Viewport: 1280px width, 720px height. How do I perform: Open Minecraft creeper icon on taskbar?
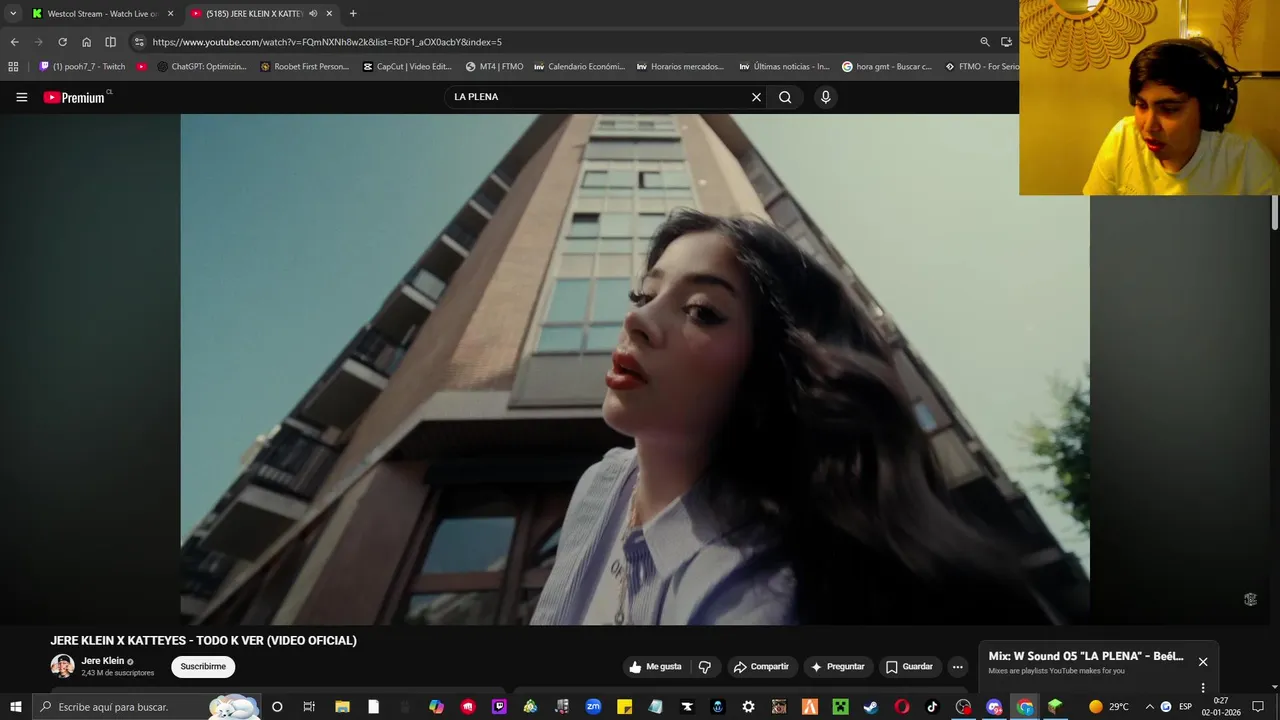841,707
